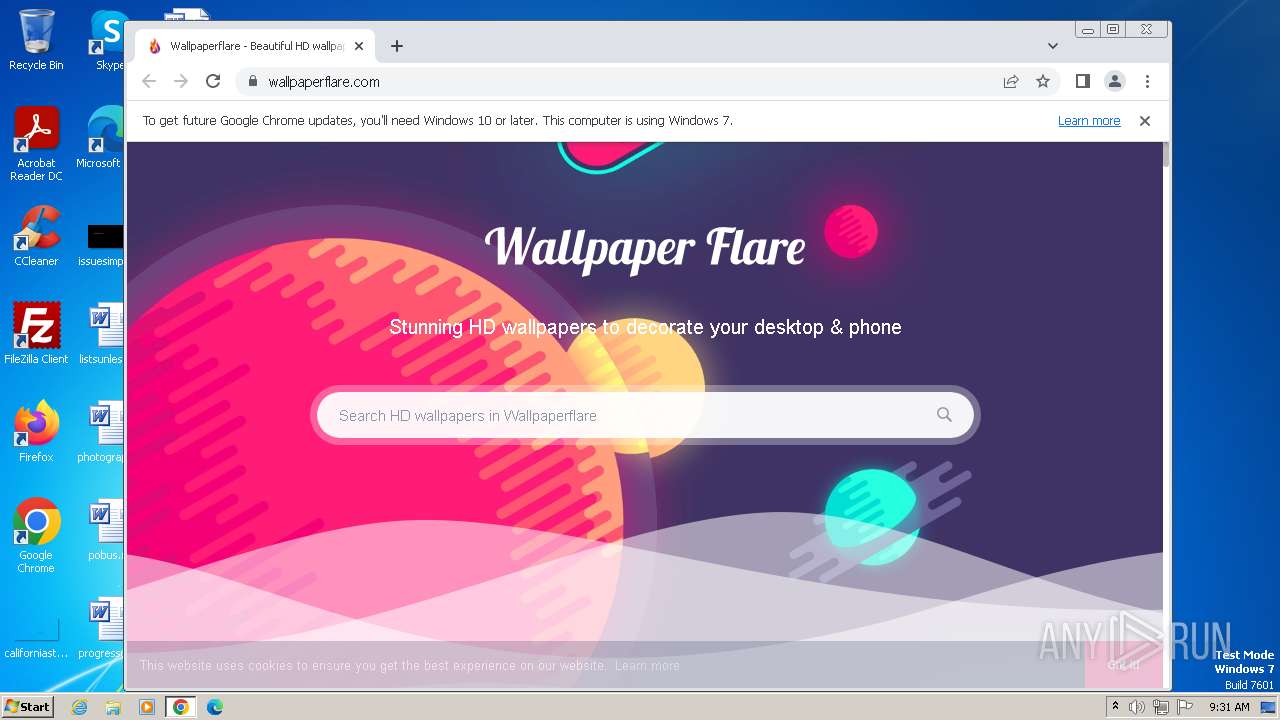Click the browser back arrow

(x=149, y=82)
